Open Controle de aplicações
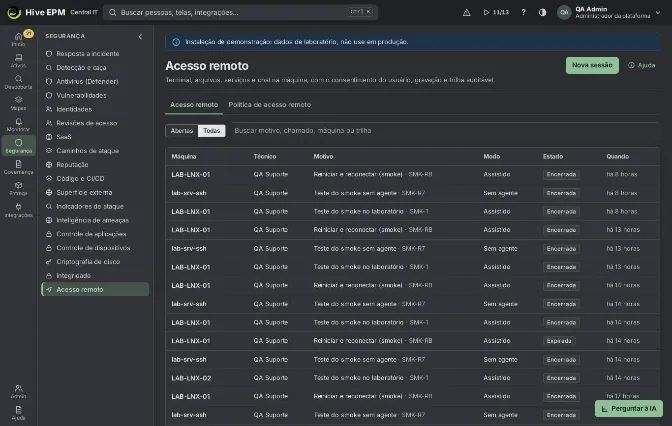The image size is (672, 426). 94,234
